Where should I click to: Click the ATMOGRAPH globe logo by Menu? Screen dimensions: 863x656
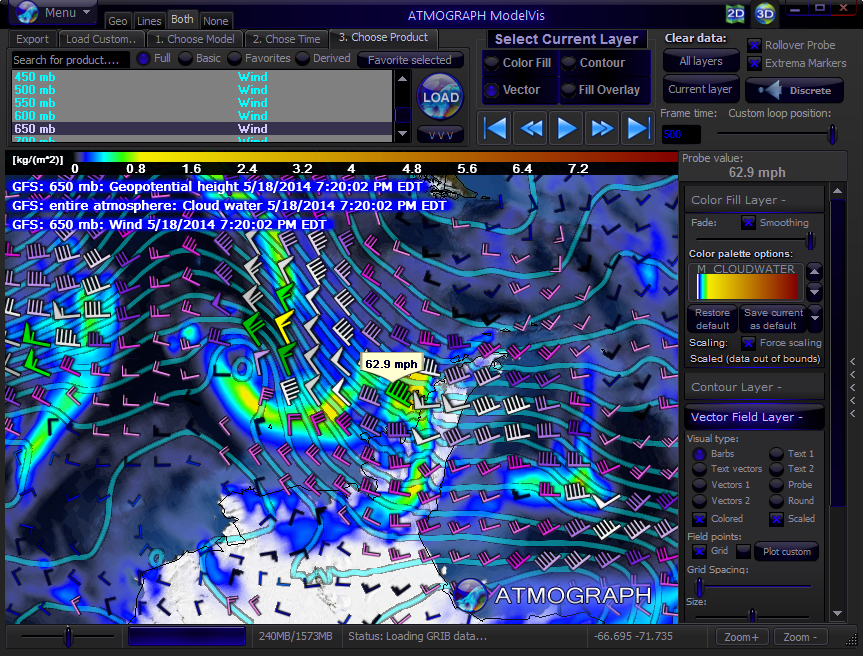click(x=27, y=12)
